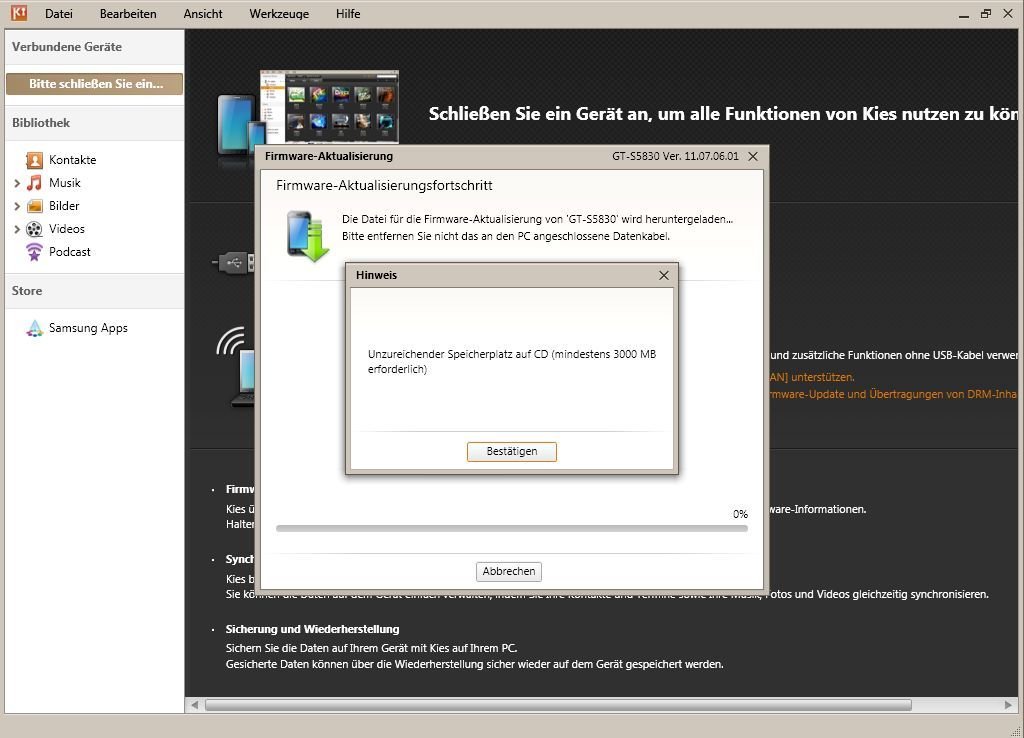The height and width of the screenshot is (738, 1024).
Task: Open the Werkzeuge menu
Action: (279, 14)
